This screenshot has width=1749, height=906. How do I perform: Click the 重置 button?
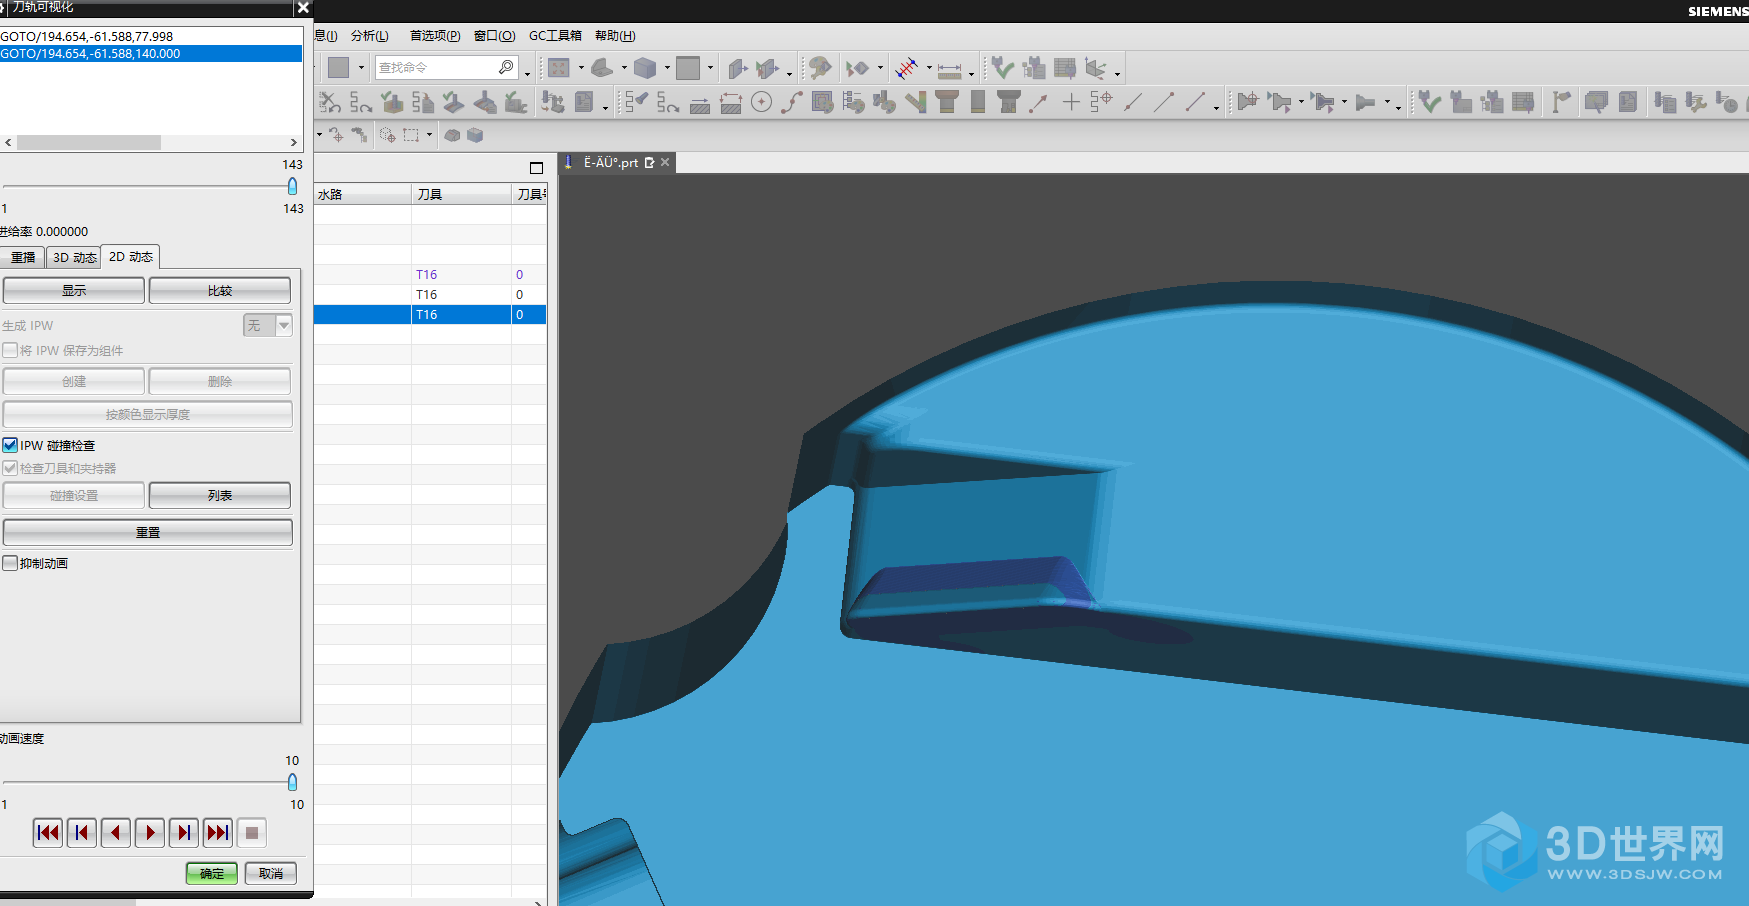148,532
